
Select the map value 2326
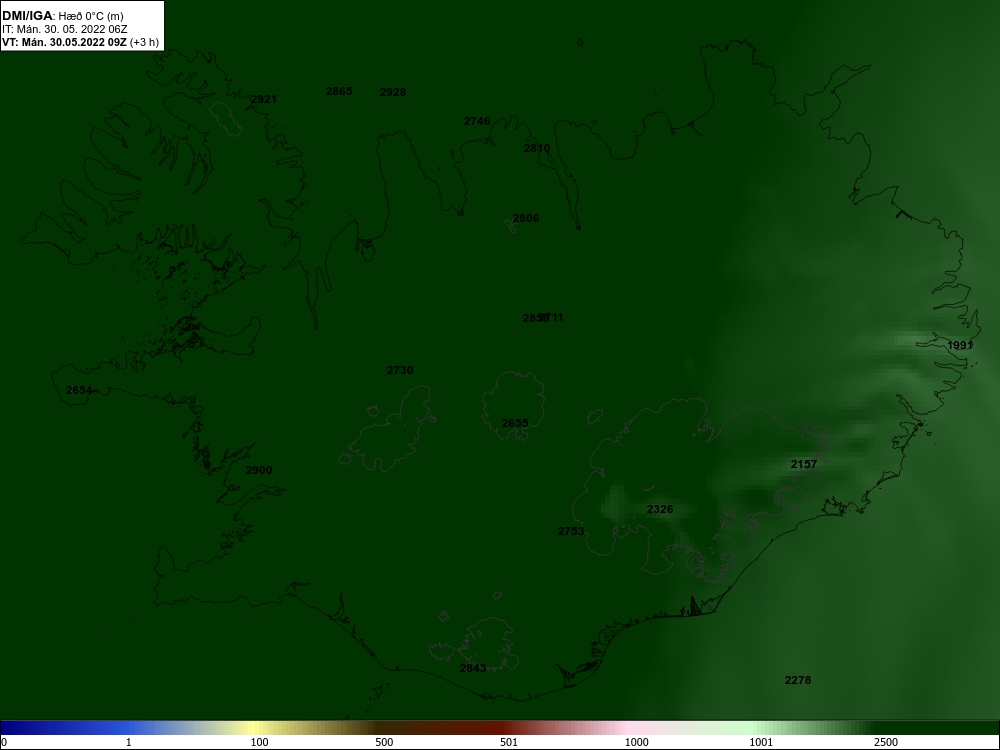660,510
